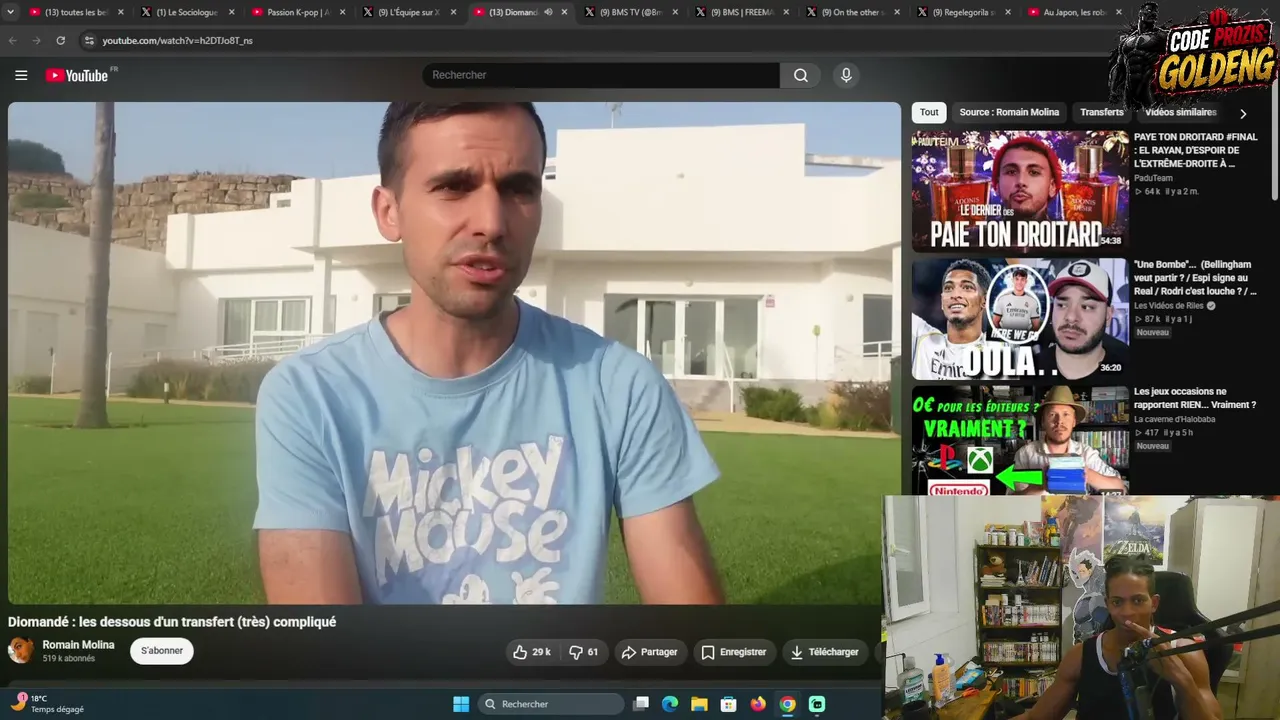The height and width of the screenshot is (720, 1280).
Task: Close the '(1) Le Sociologue' tab
Action: [232, 12]
